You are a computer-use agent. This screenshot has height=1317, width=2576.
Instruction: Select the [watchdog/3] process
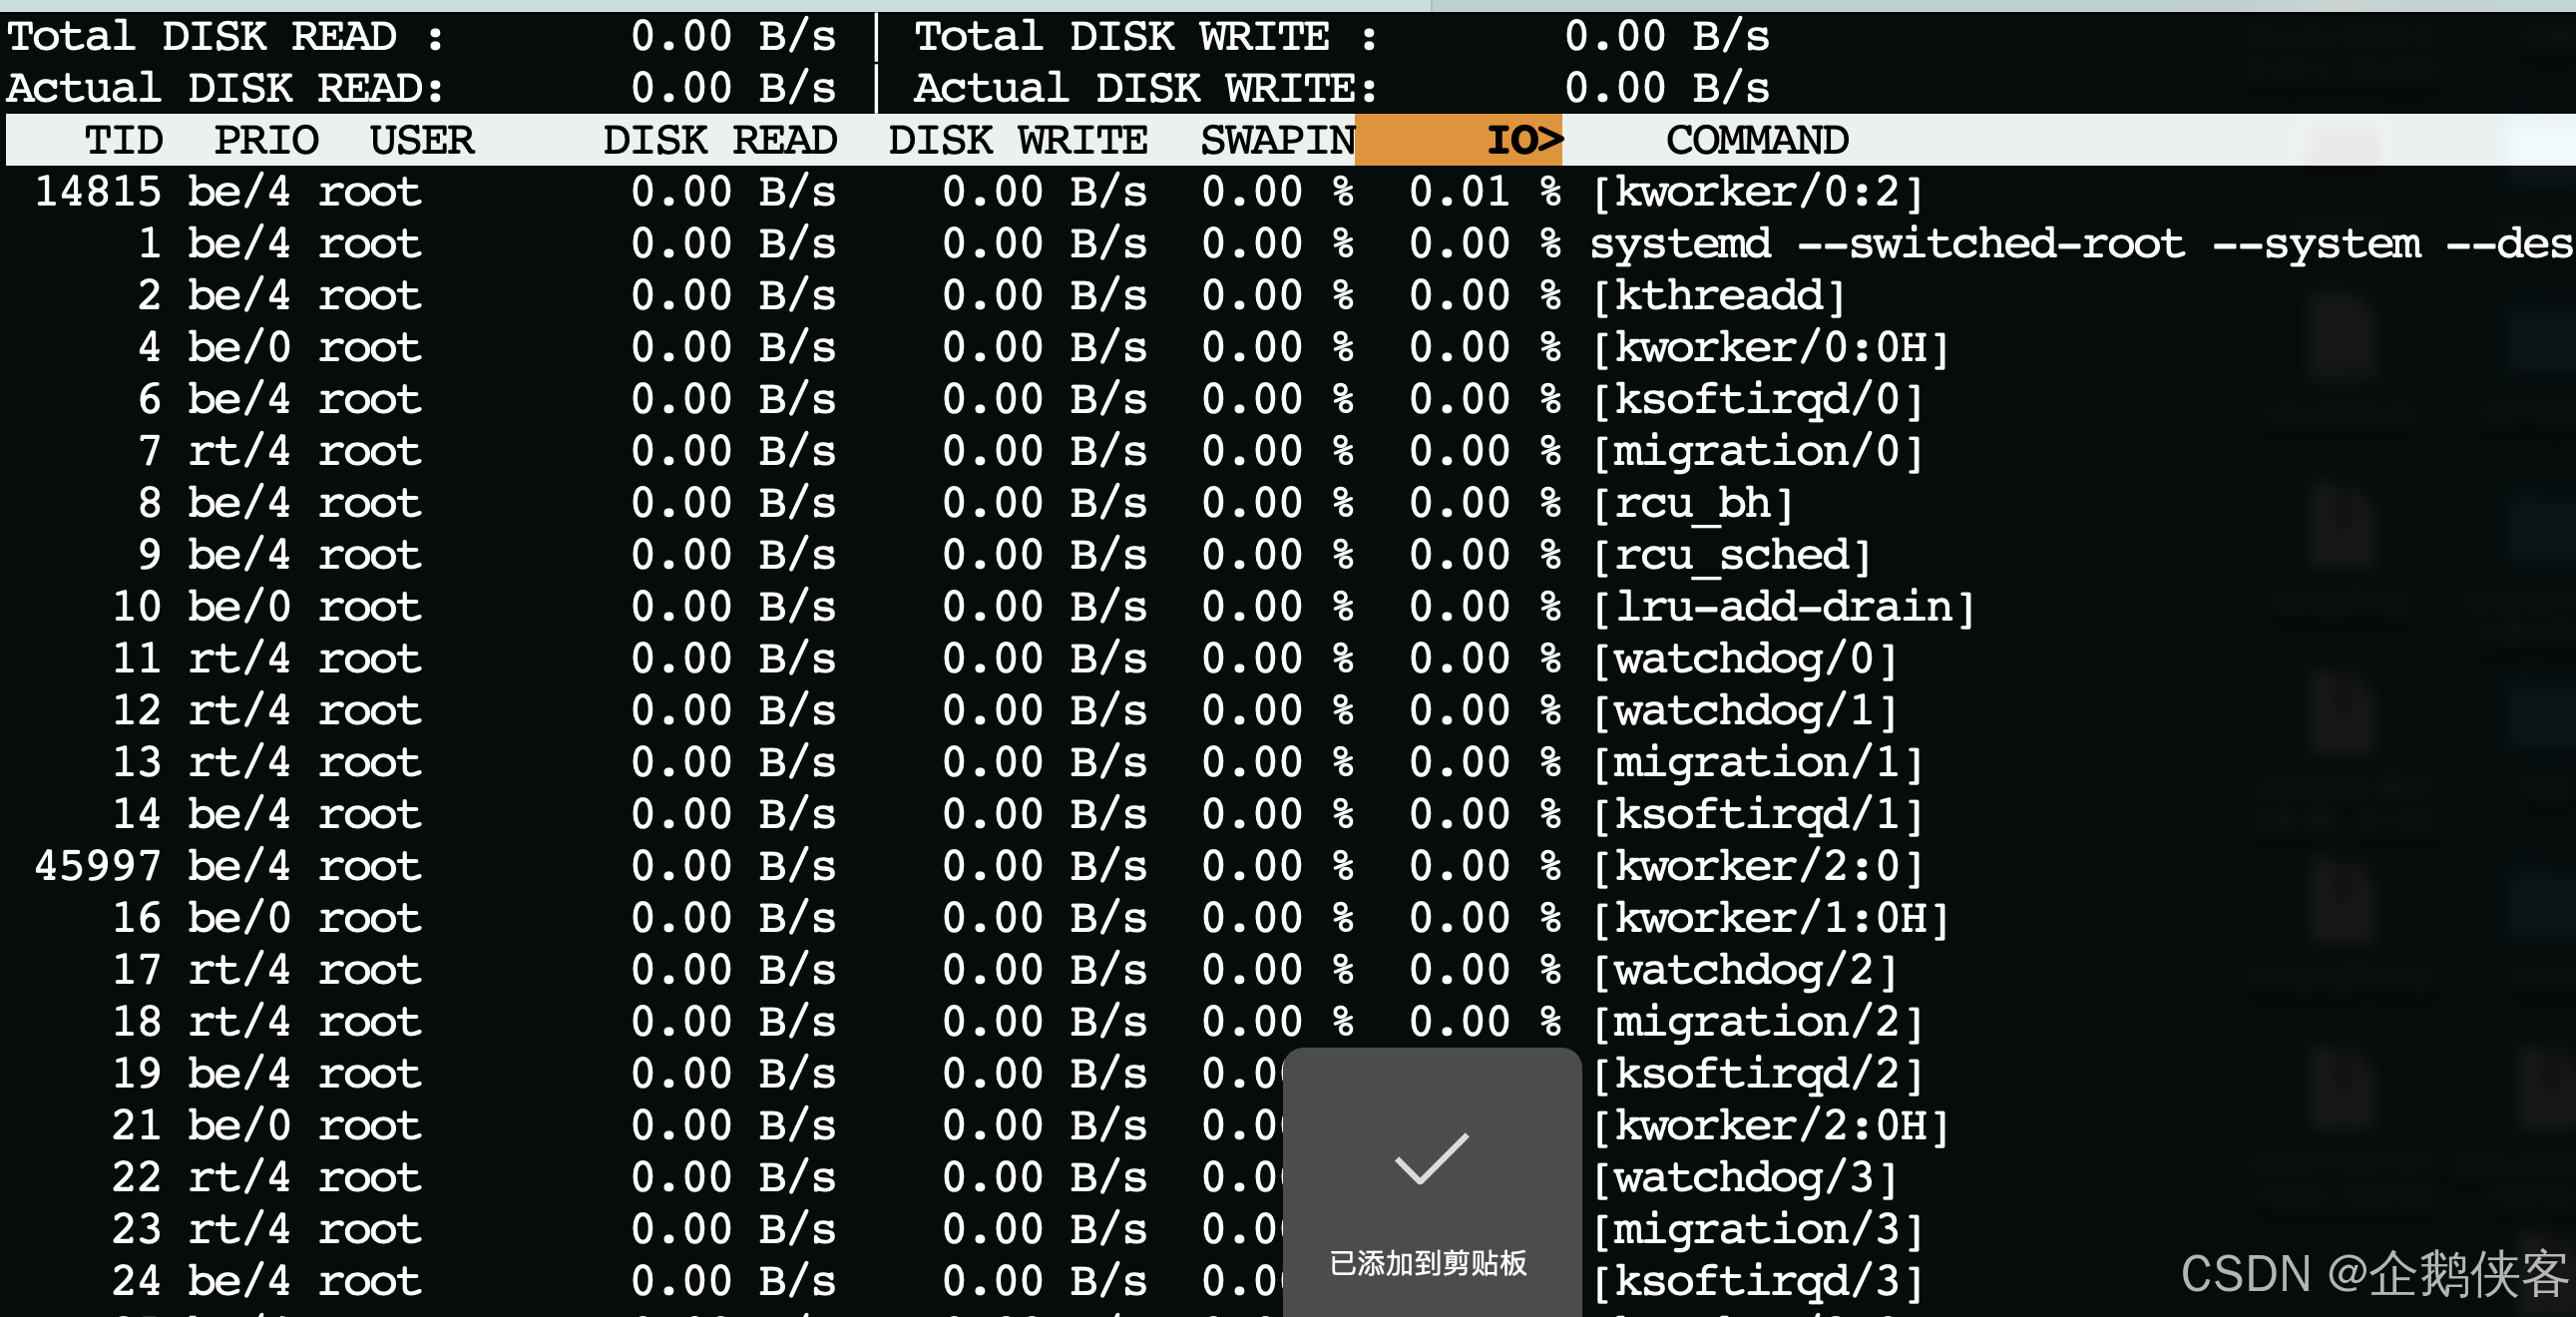pyautogui.click(x=1744, y=1178)
